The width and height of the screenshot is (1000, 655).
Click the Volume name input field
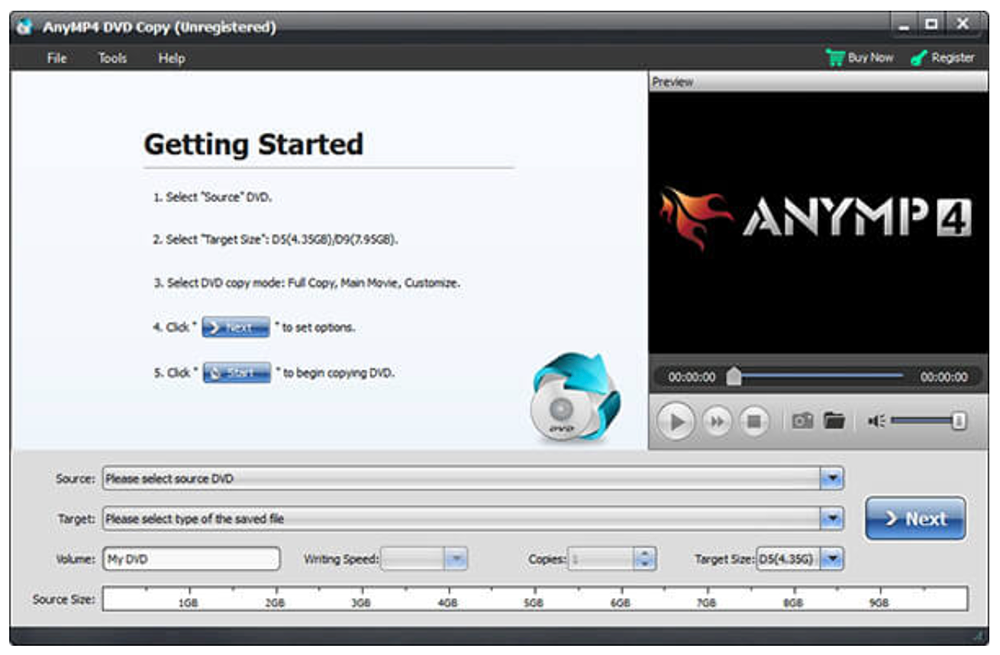[191, 559]
